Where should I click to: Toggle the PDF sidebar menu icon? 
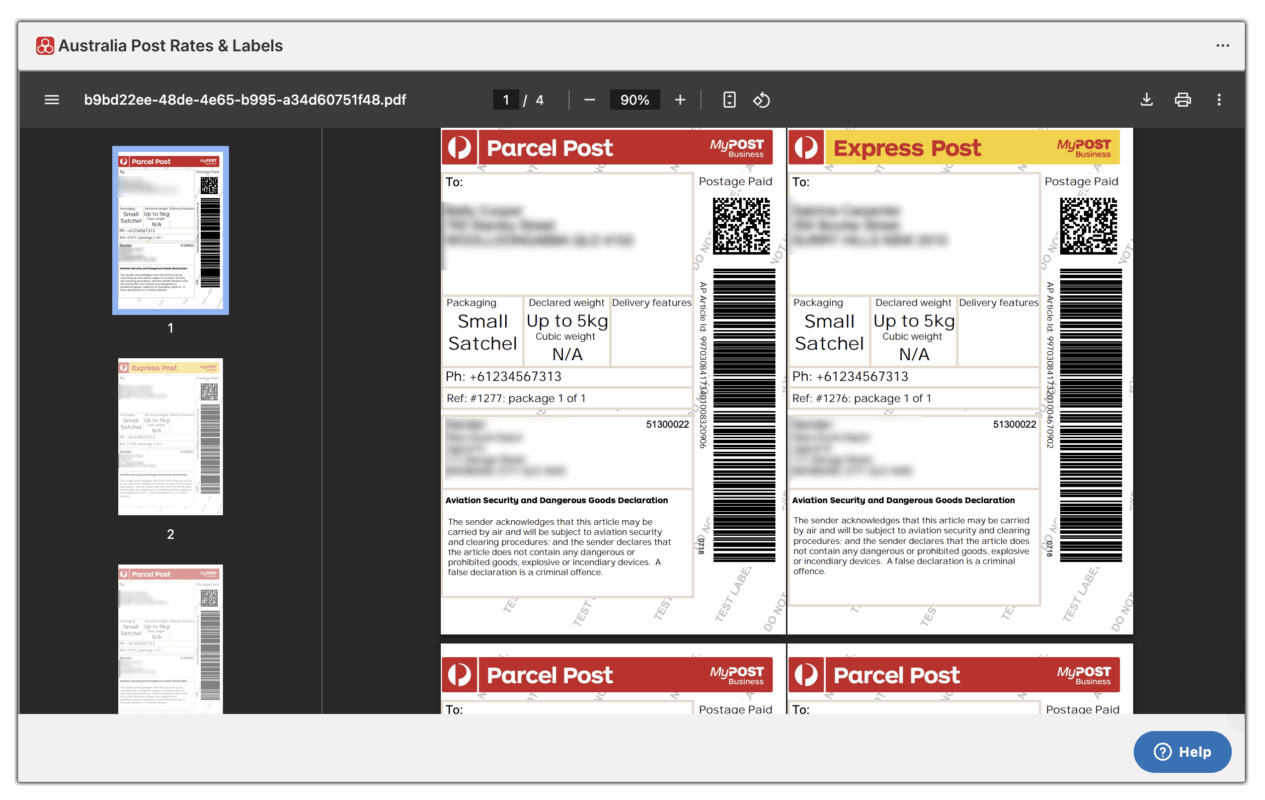tap(52, 100)
